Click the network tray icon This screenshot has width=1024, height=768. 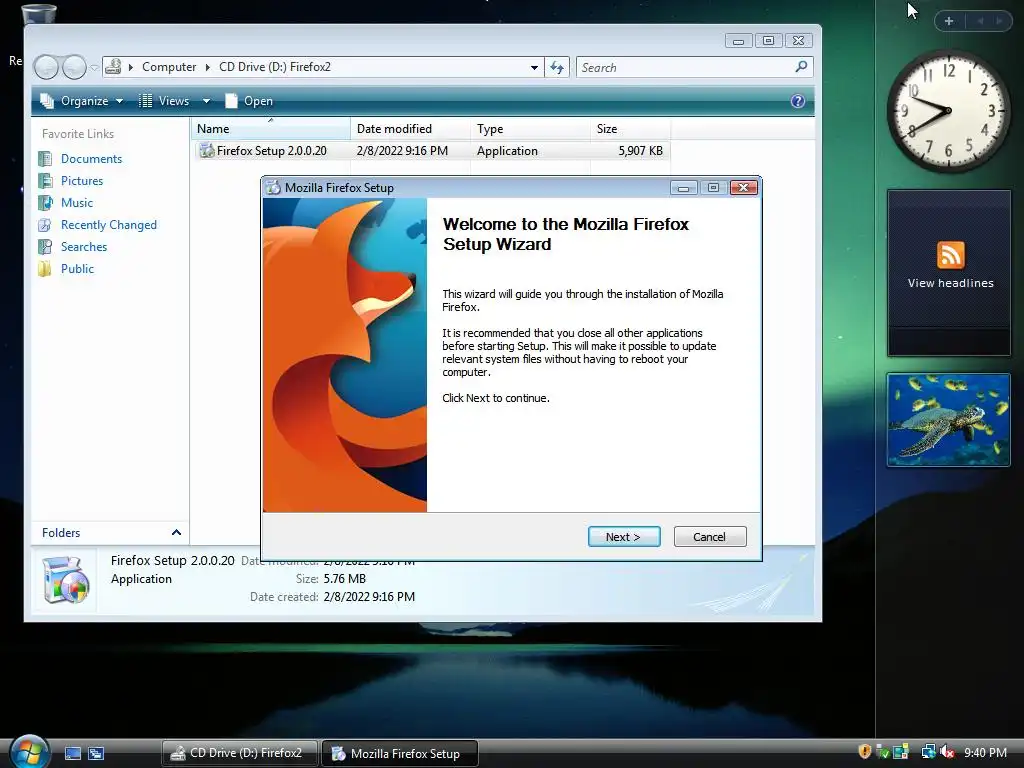pyautogui.click(x=928, y=752)
